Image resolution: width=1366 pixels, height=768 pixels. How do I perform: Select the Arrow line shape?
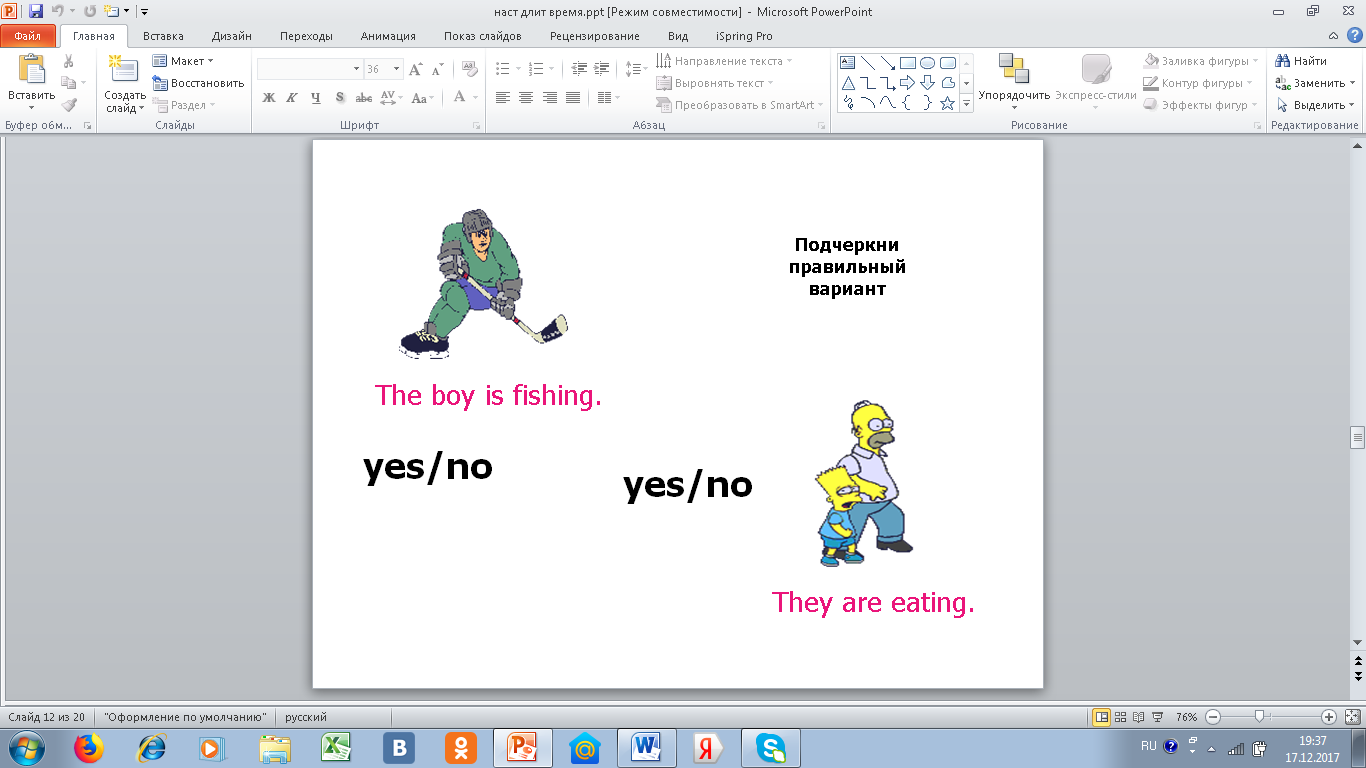coord(888,62)
